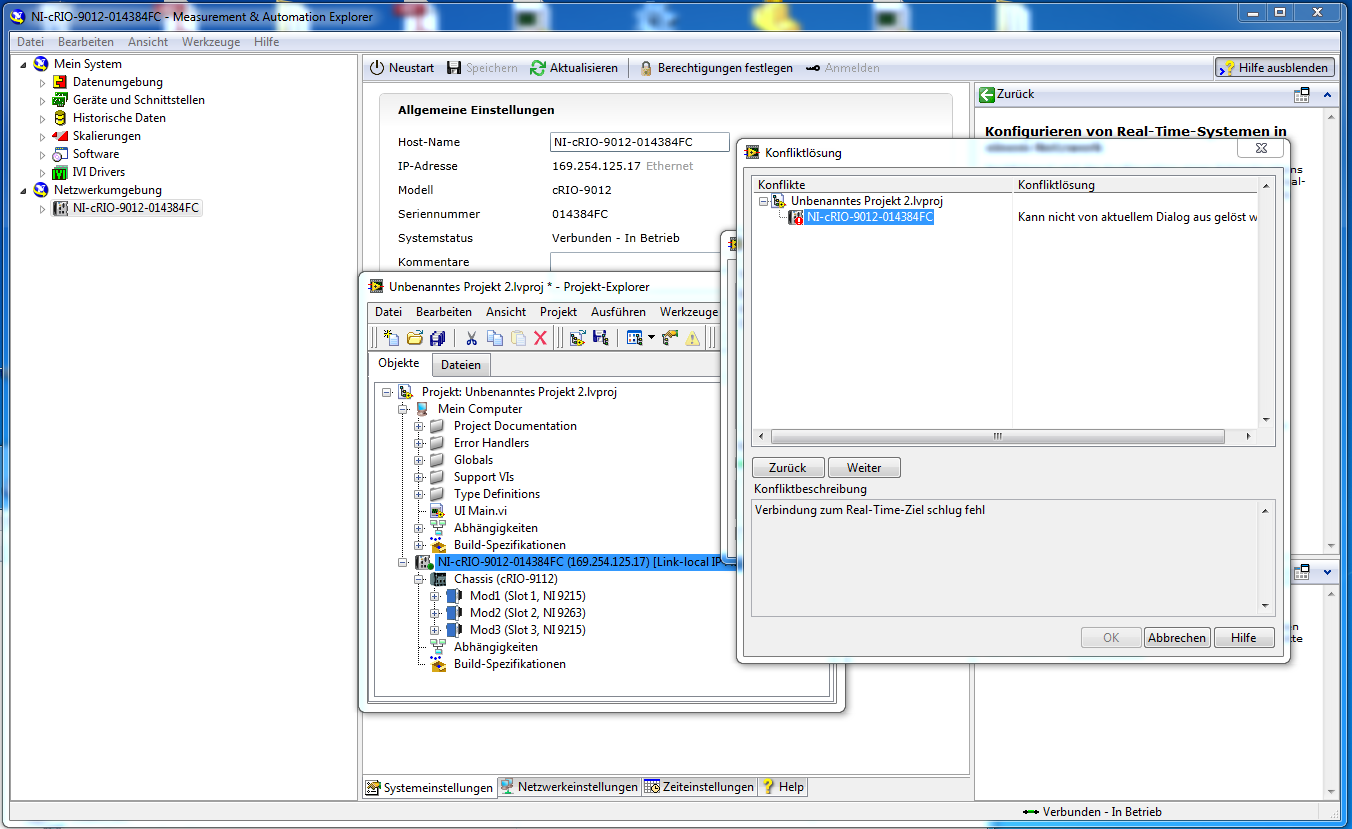Click the Seriennummer value 014384FC
Image resolution: width=1352 pixels, height=829 pixels.
(580, 214)
